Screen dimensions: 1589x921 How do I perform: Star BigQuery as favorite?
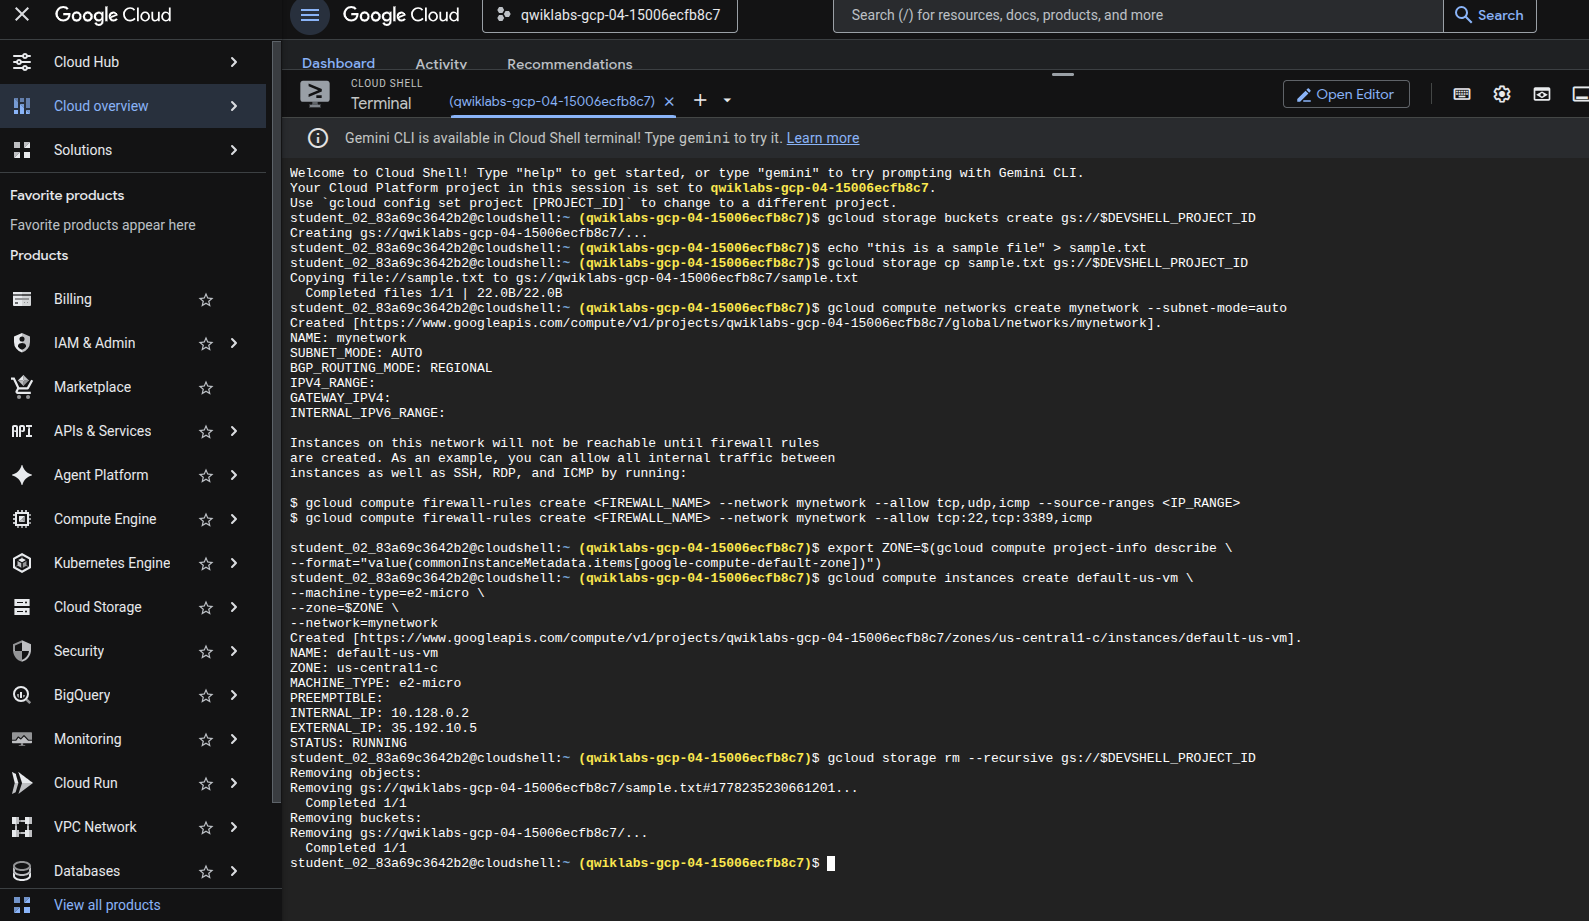pyautogui.click(x=206, y=696)
